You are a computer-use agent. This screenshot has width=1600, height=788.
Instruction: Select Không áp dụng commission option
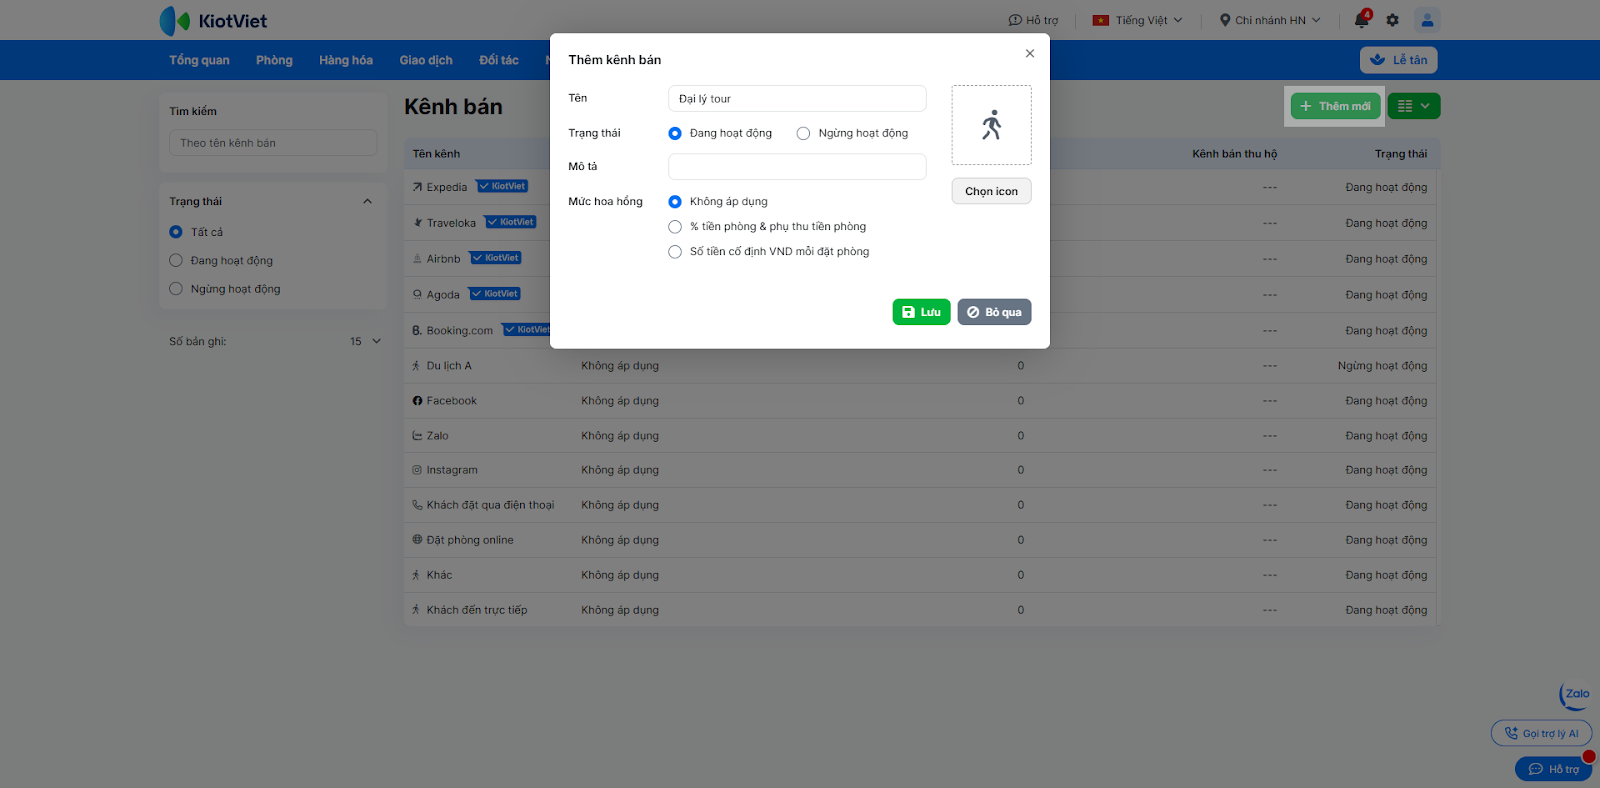675,202
